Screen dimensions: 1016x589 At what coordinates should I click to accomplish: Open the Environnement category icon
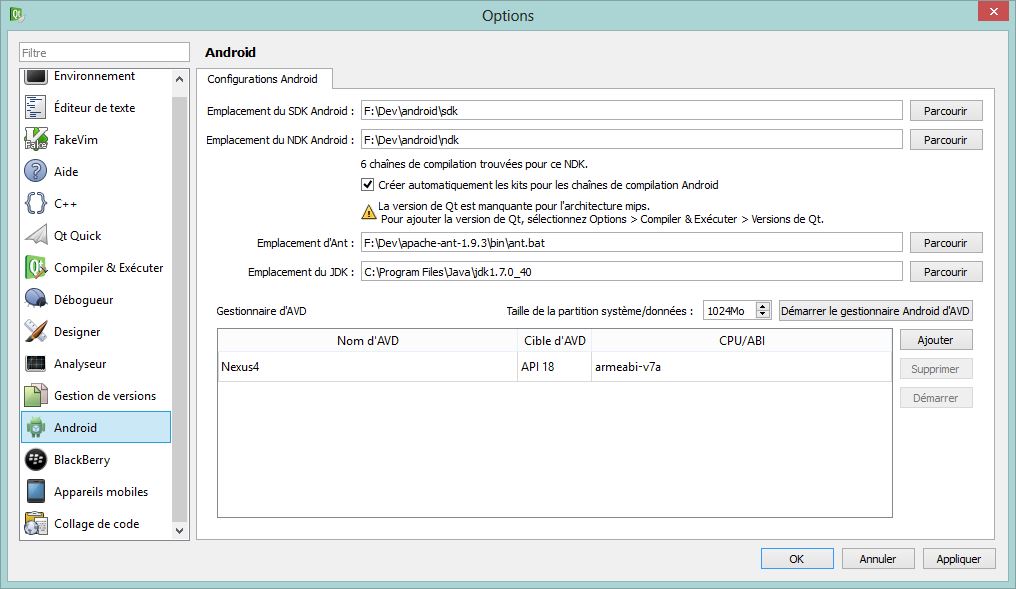(36, 76)
